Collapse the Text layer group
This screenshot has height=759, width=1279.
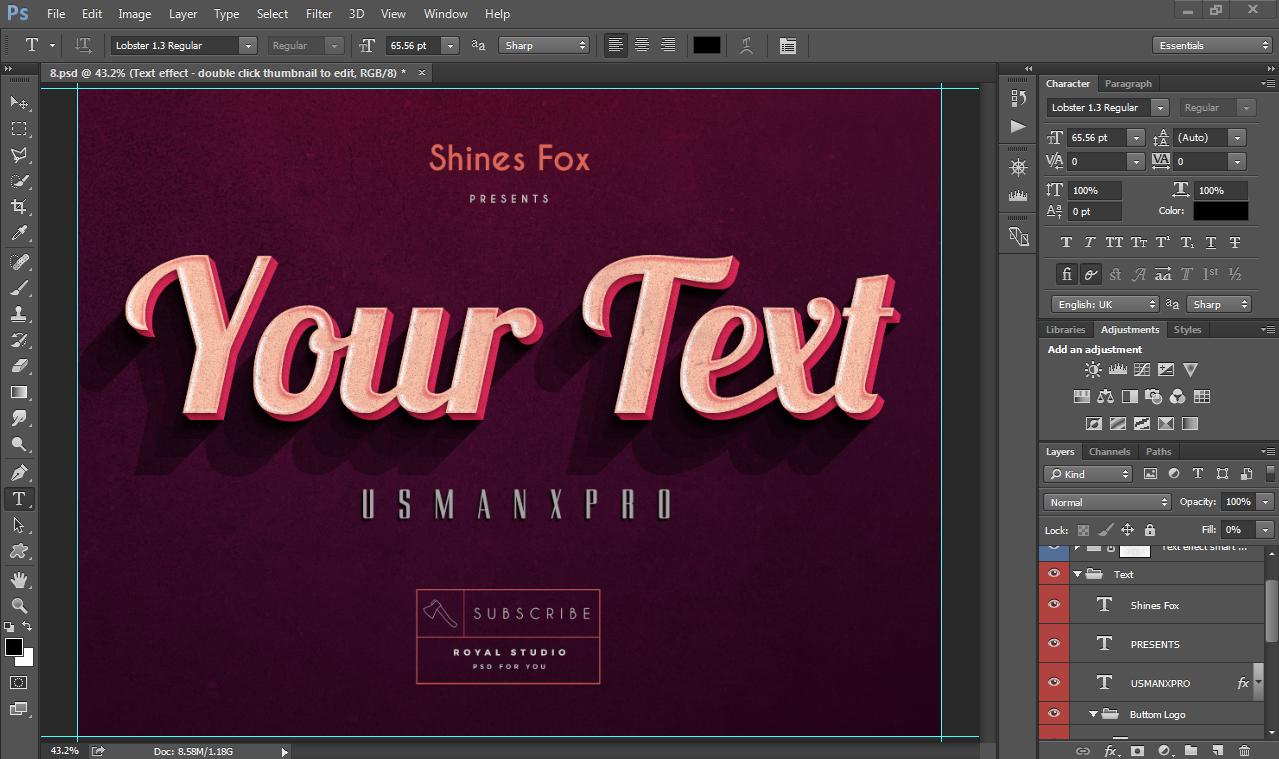coord(1079,573)
